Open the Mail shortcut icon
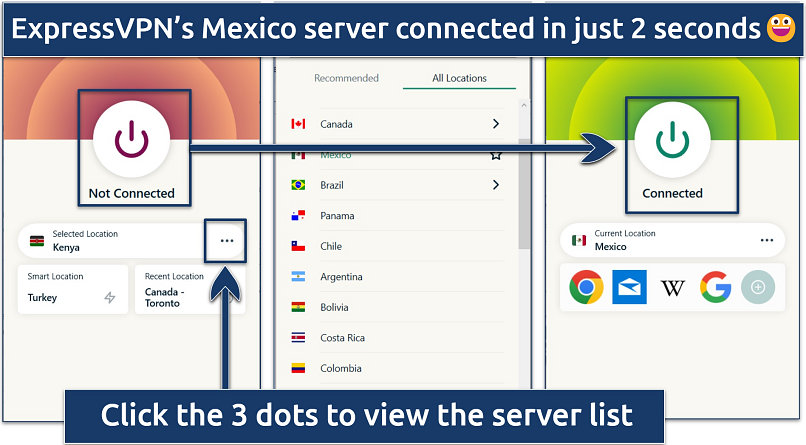Viewport: 806px width, 445px height. click(x=629, y=287)
